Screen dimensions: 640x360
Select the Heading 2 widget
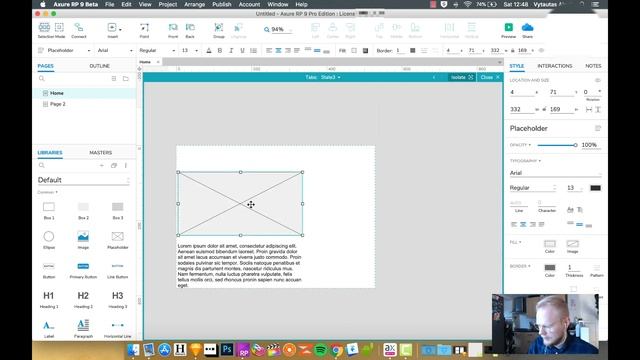click(83, 299)
